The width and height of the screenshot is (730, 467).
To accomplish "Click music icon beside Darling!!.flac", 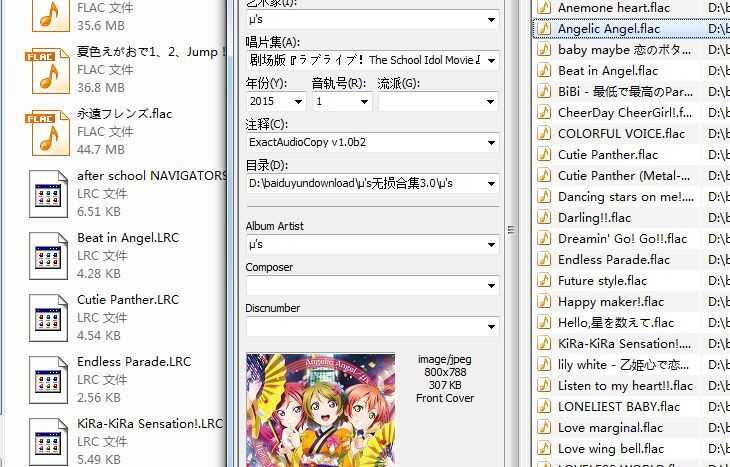I will point(544,217).
